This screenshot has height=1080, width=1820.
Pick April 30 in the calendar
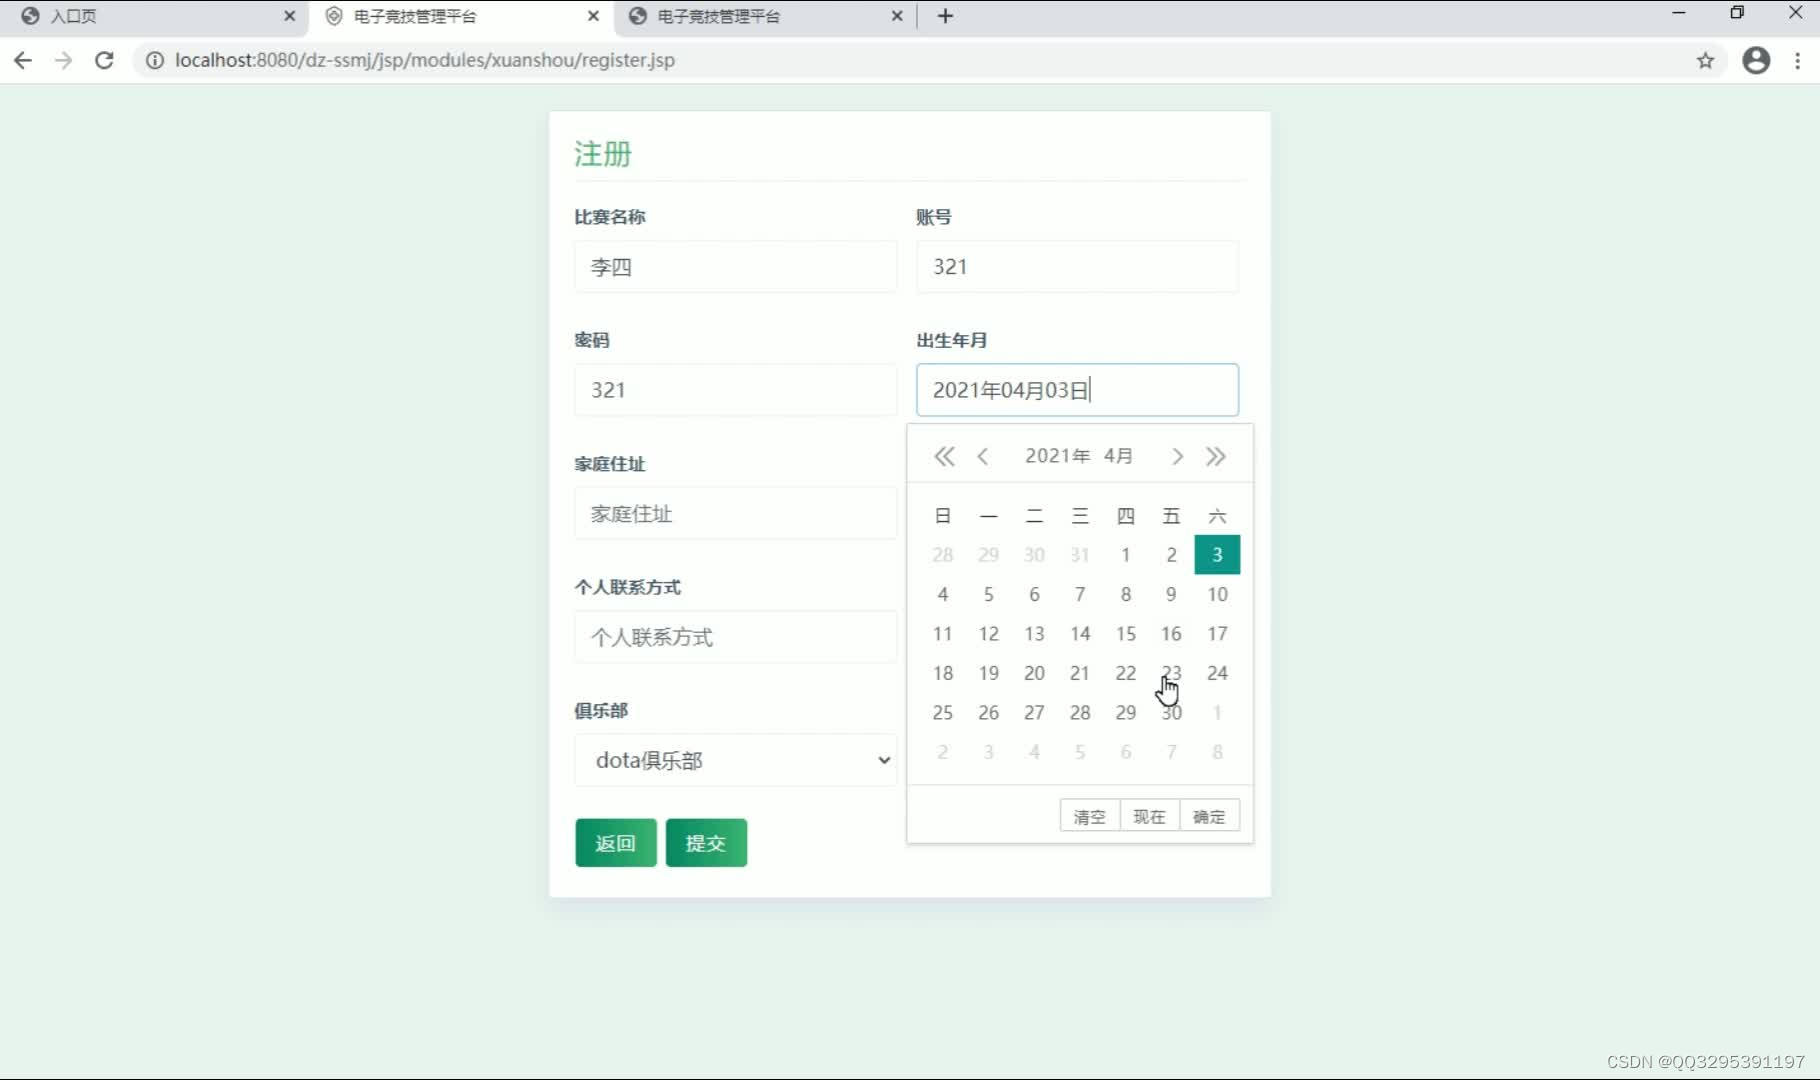[x=1171, y=713]
